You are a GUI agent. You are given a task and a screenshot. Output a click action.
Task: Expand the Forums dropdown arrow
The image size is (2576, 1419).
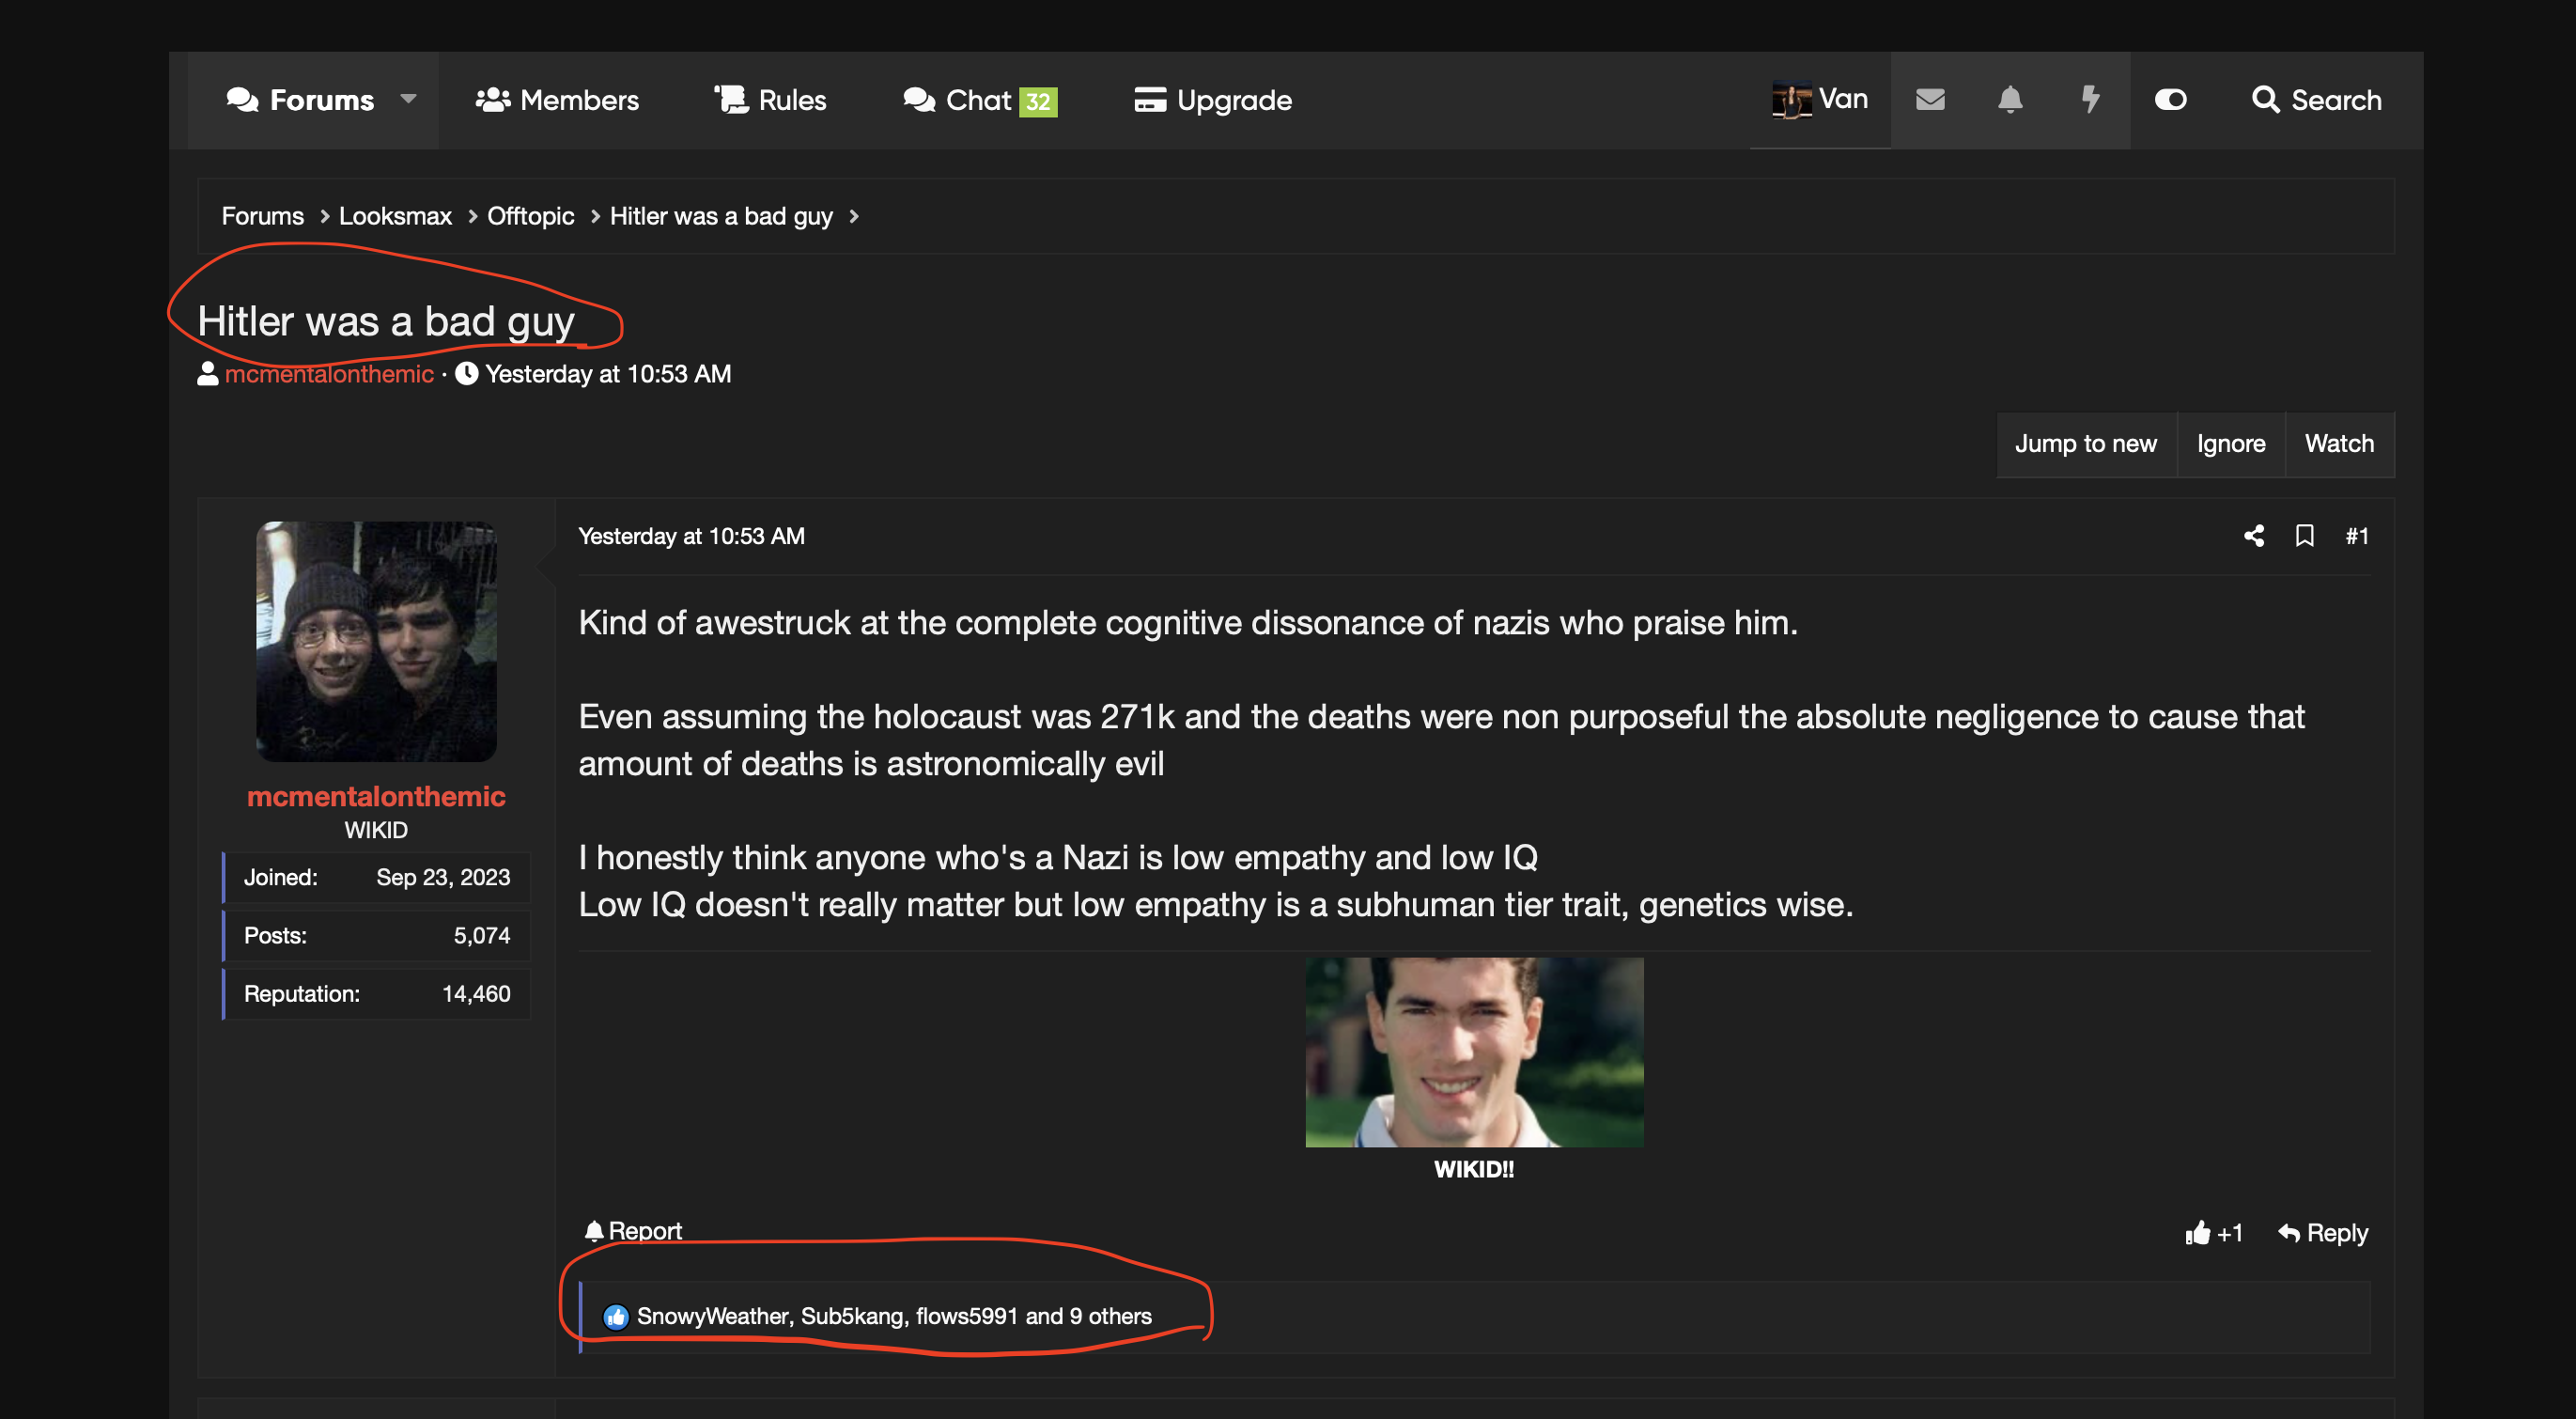click(x=408, y=98)
